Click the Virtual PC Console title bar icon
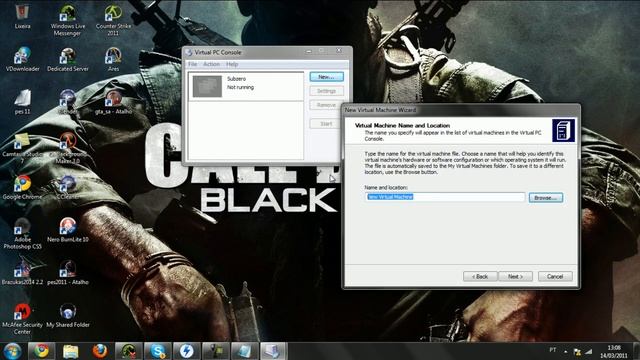The width and height of the screenshot is (640, 360). 189,52
